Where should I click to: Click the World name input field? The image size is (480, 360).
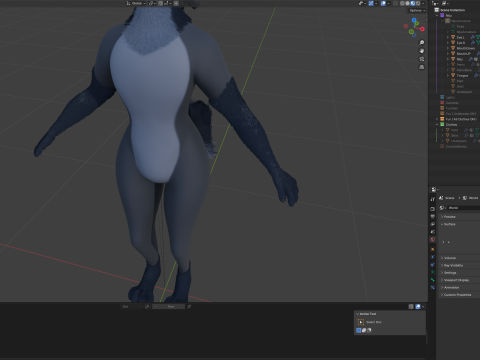(464, 208)
